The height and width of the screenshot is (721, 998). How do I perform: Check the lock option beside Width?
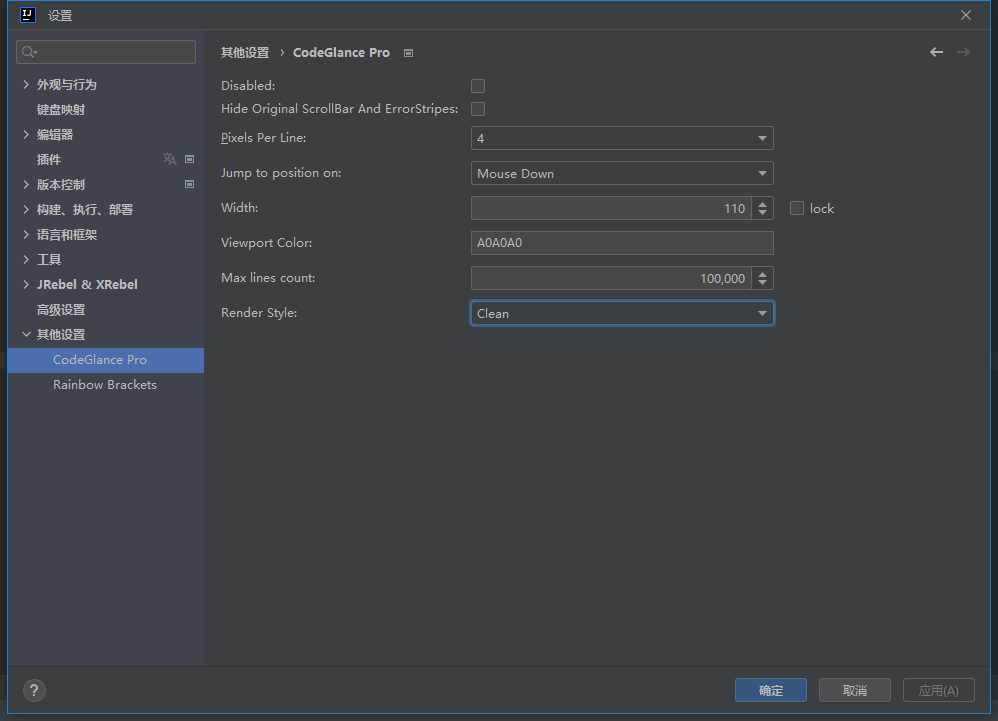(x=797, y=207)
